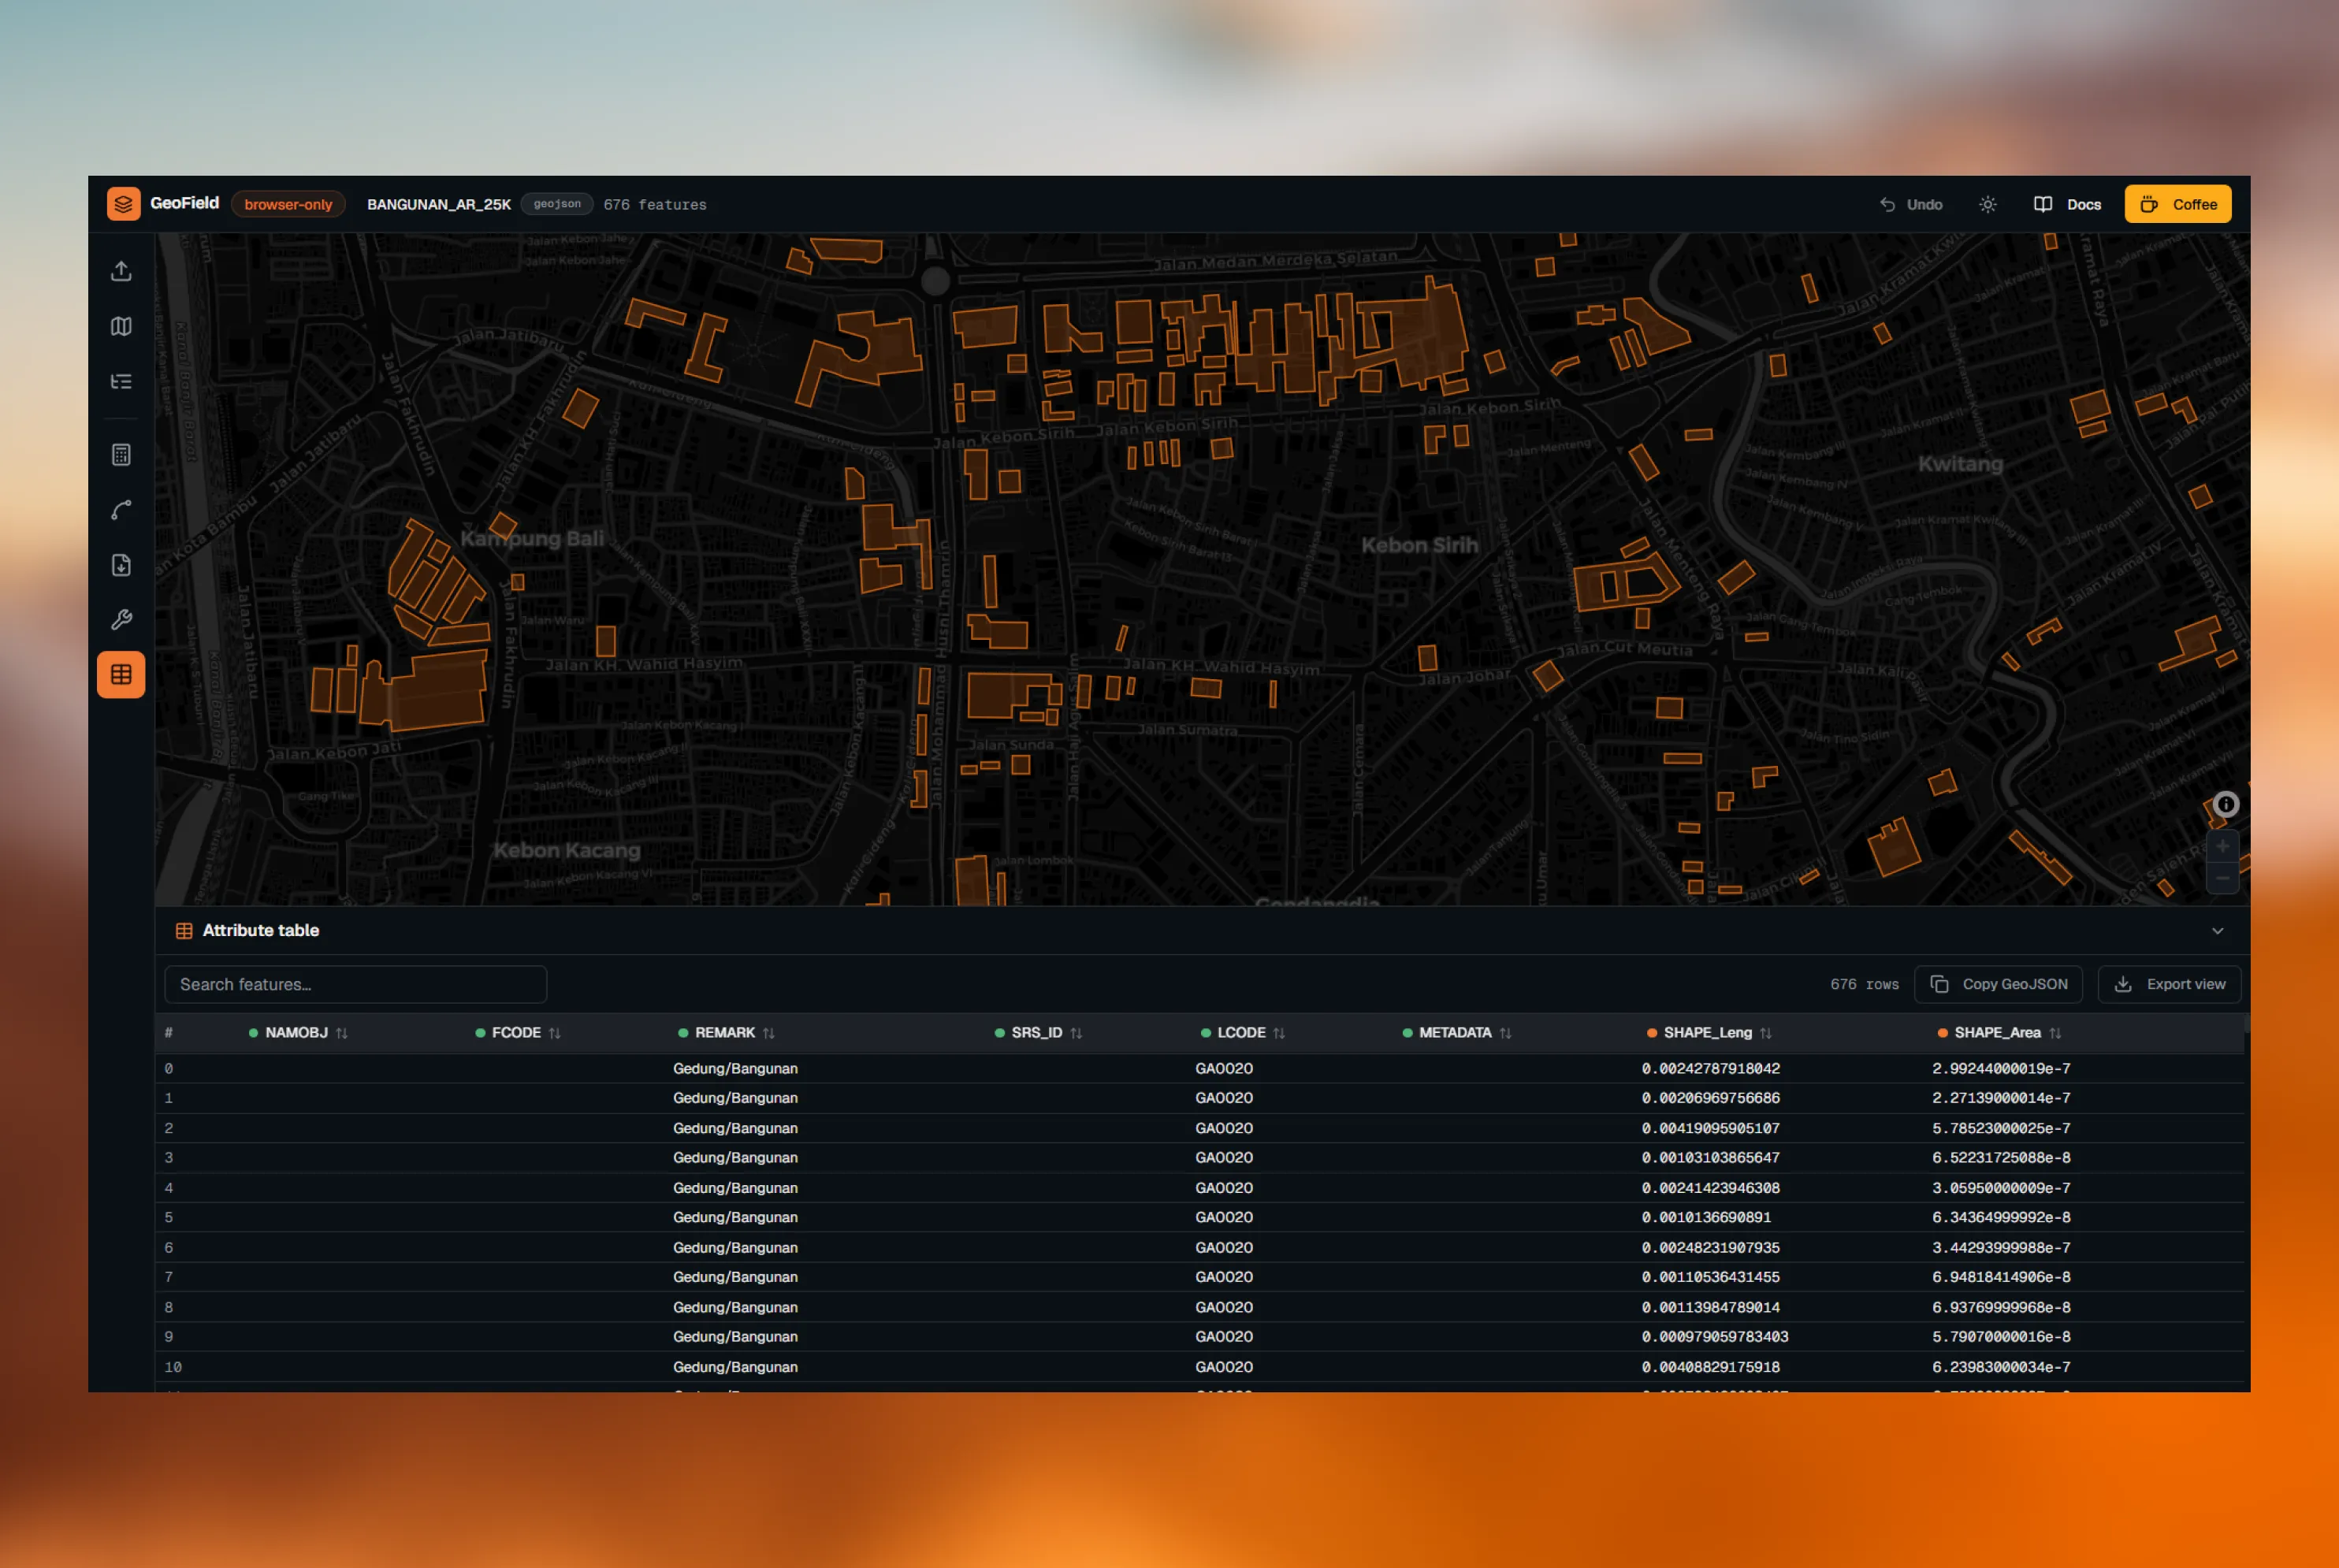Zoom in the map with plus button
The image size is (2339, 1568).
[2222, 847]
